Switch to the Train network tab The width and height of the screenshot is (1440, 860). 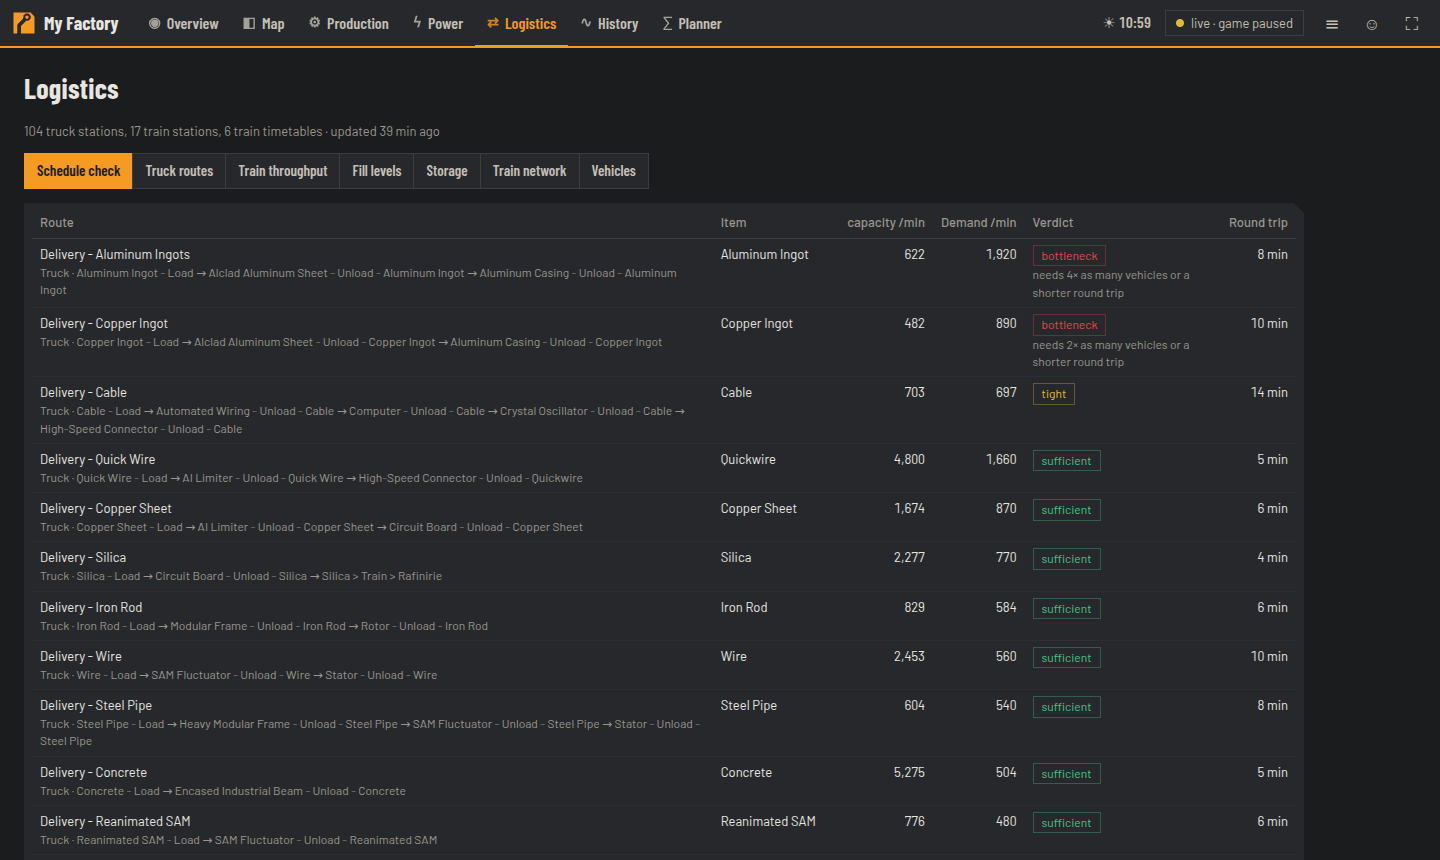click(x=529, y=171)
